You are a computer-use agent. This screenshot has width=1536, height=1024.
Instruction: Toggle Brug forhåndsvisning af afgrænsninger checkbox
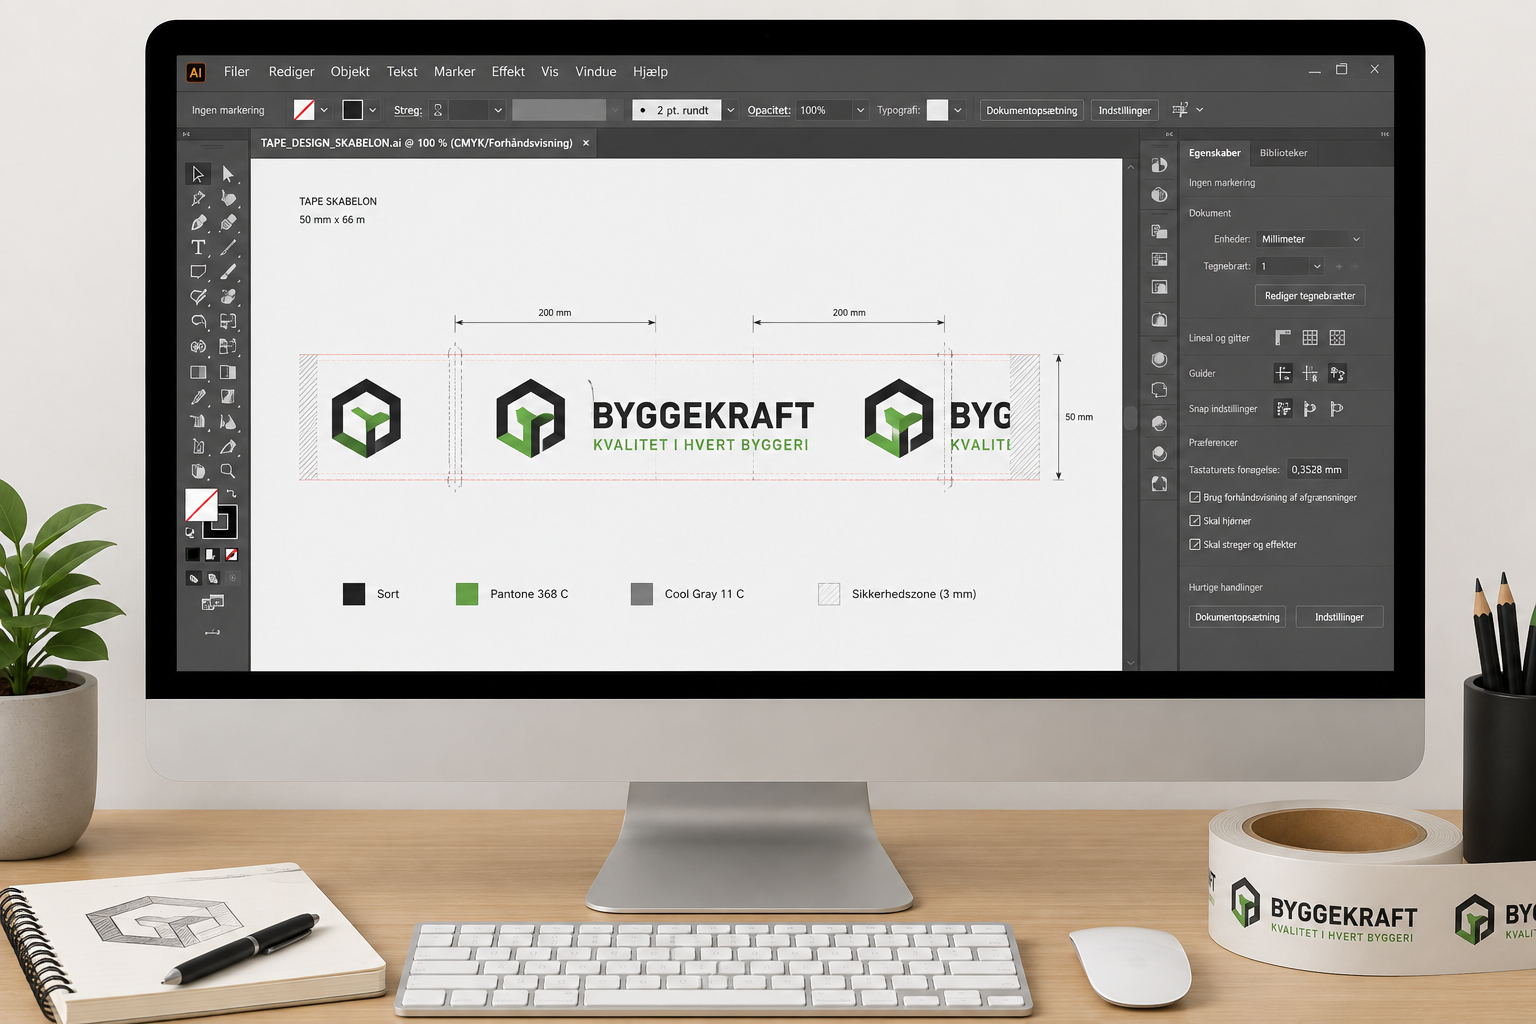(x=1194, y=497)
